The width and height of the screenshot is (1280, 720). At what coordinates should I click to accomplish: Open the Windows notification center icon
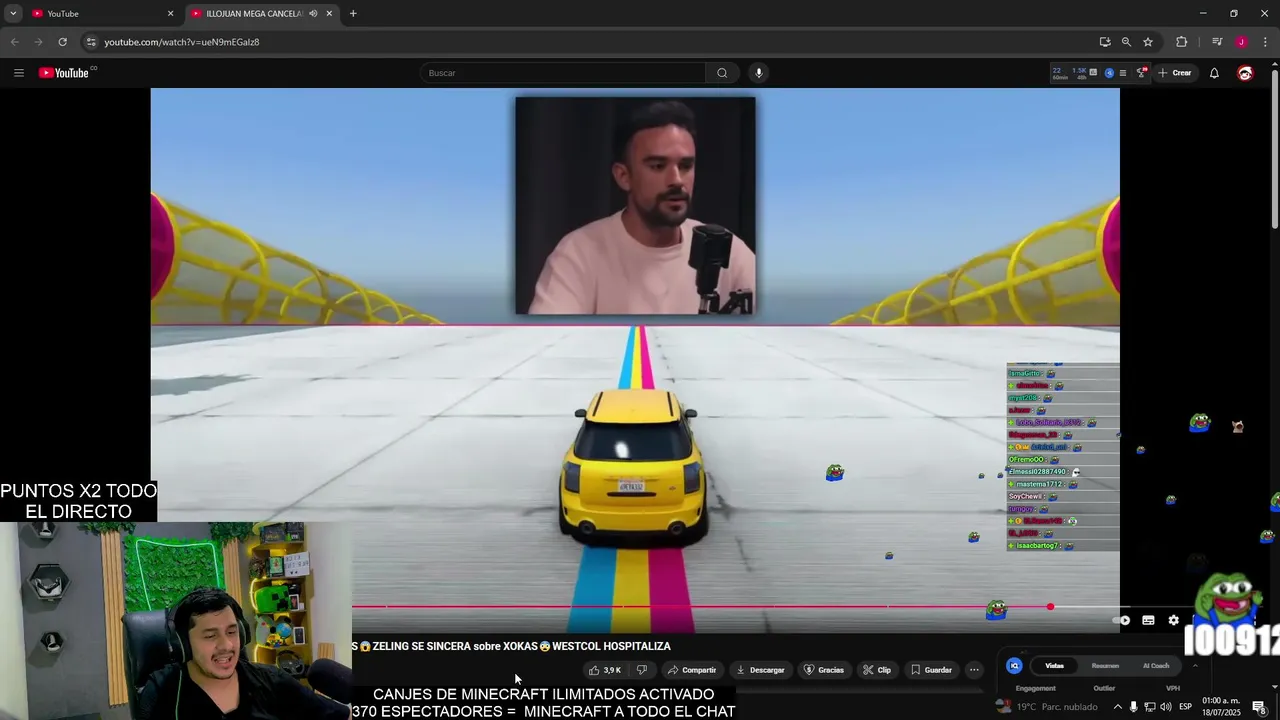tap(1259, 707)
